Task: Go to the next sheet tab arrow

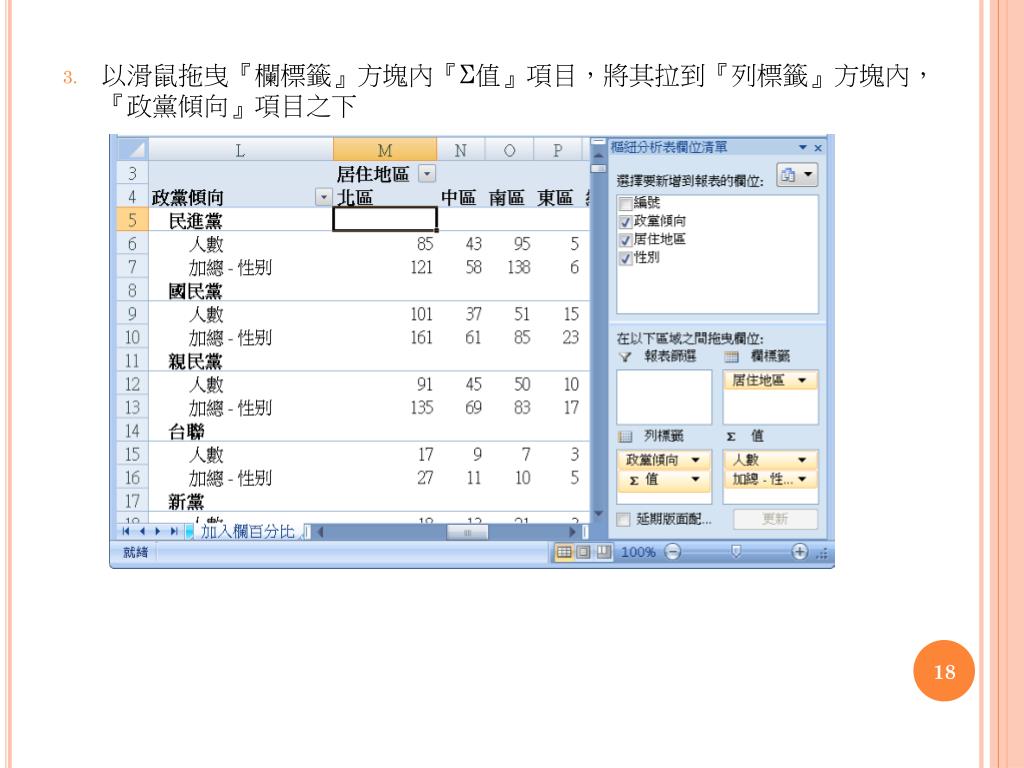Action: click(157, 532)
